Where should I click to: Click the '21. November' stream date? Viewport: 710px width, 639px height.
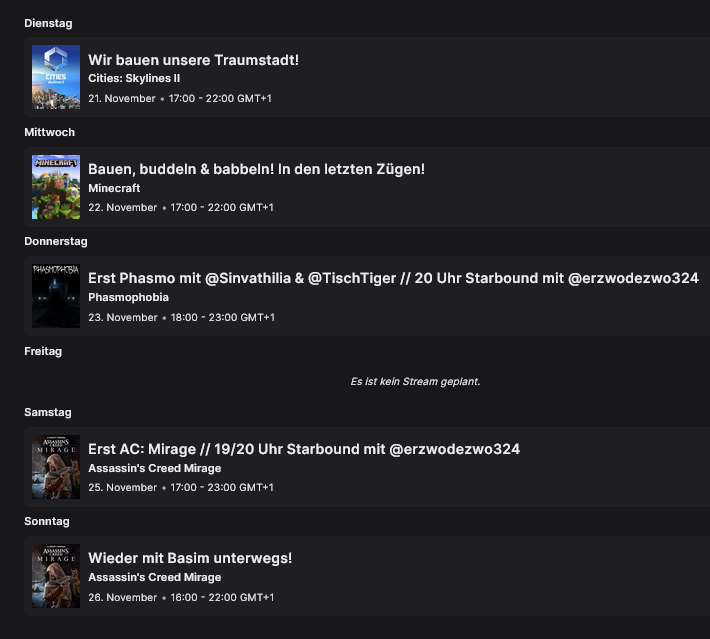pyautogui.click(x=122, y=98)
